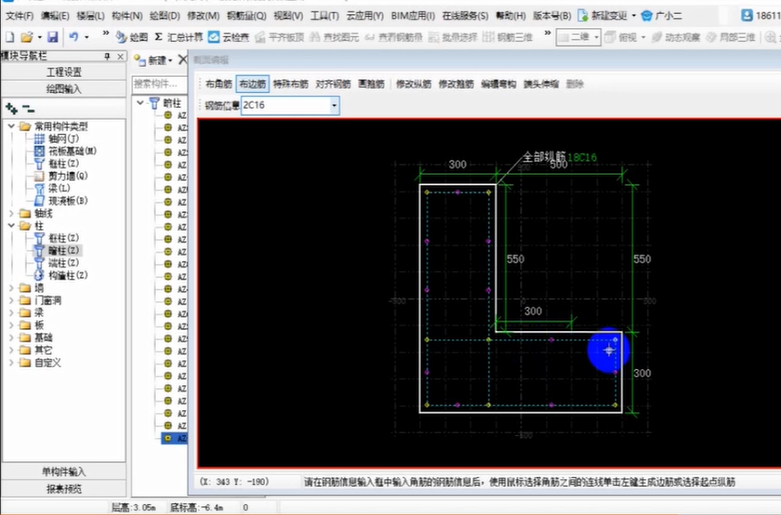The width and height of the screenshot is (781, 515).
Task: Select the highlighted last AZ item in list
Action: pyautogui.click(x=175, y=438)
